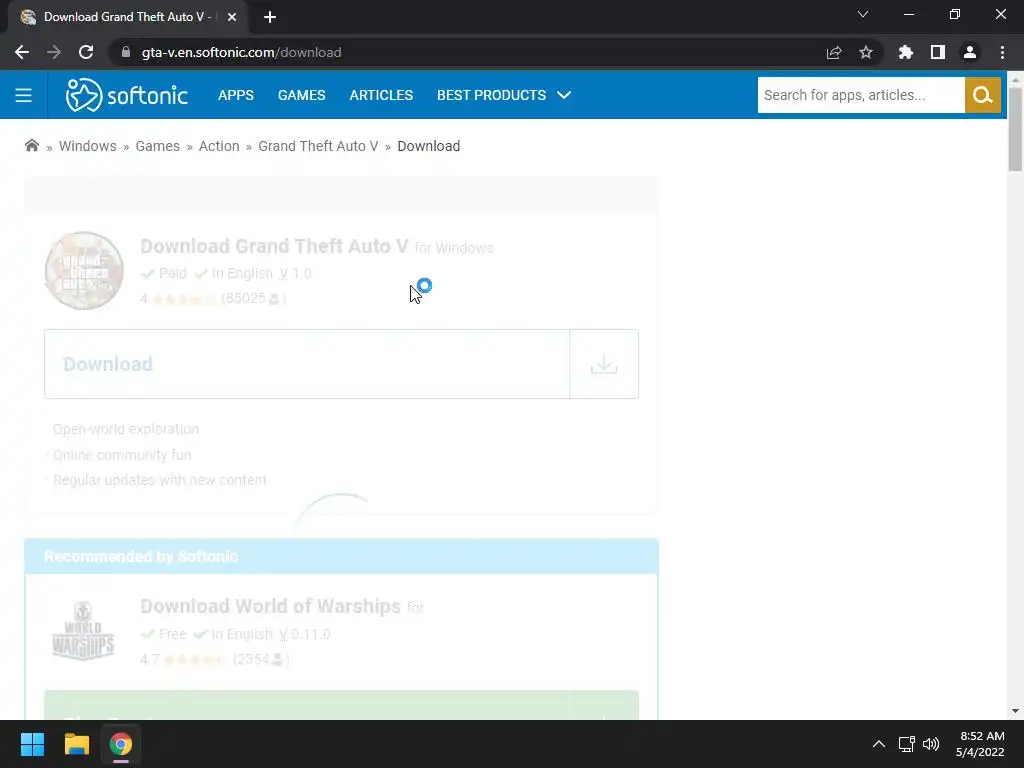
Task: Toggle the Chrome side panel
Action: (938, 52)
